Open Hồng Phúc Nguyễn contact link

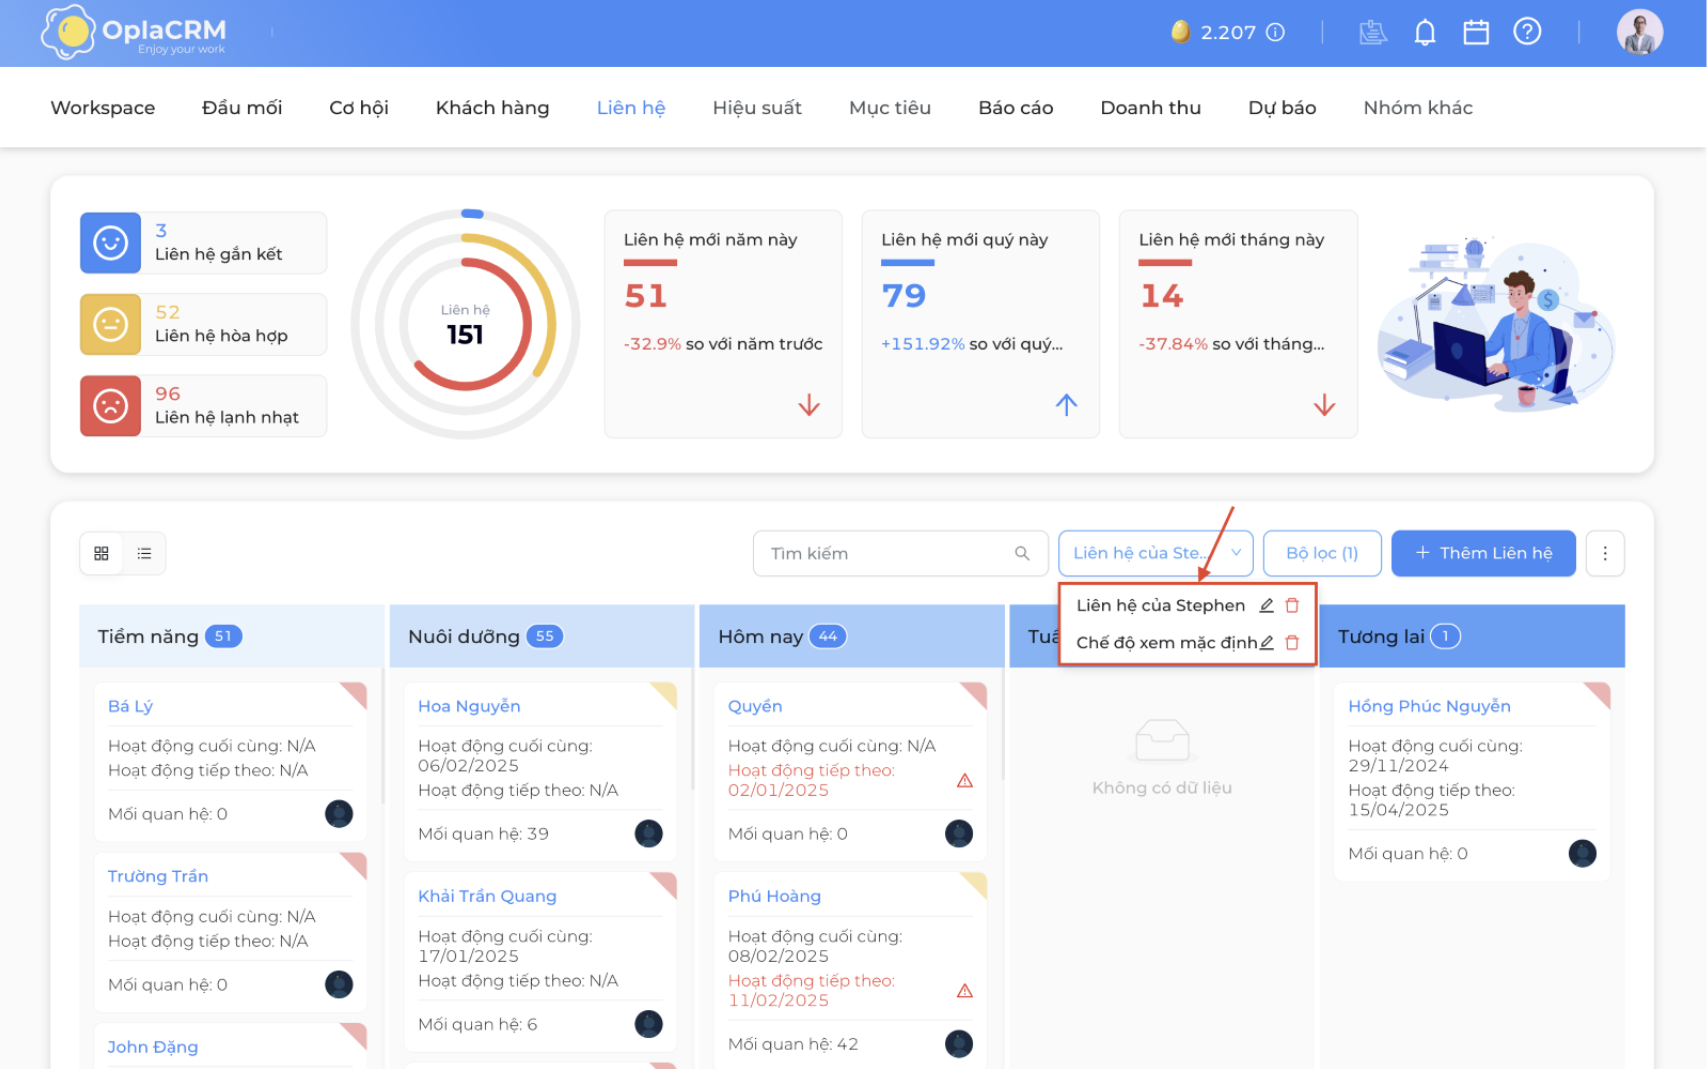coord(1429,706)
